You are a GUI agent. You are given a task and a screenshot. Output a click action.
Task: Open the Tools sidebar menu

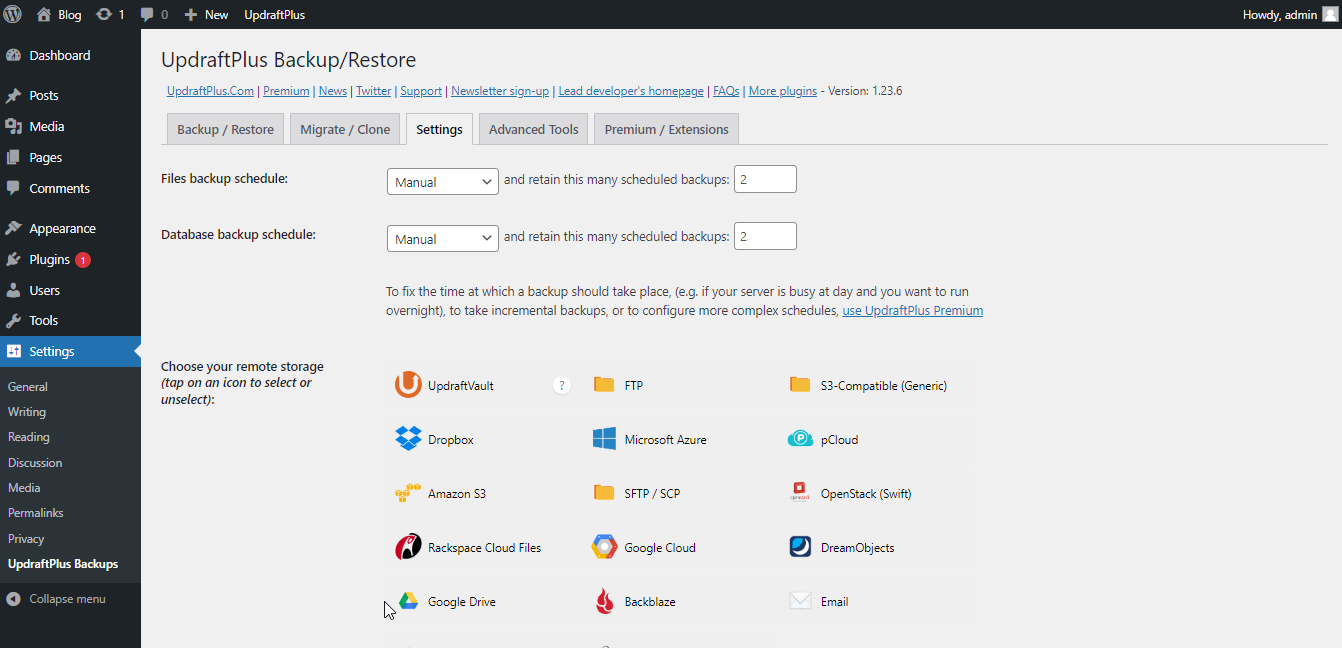pos(70,321)
